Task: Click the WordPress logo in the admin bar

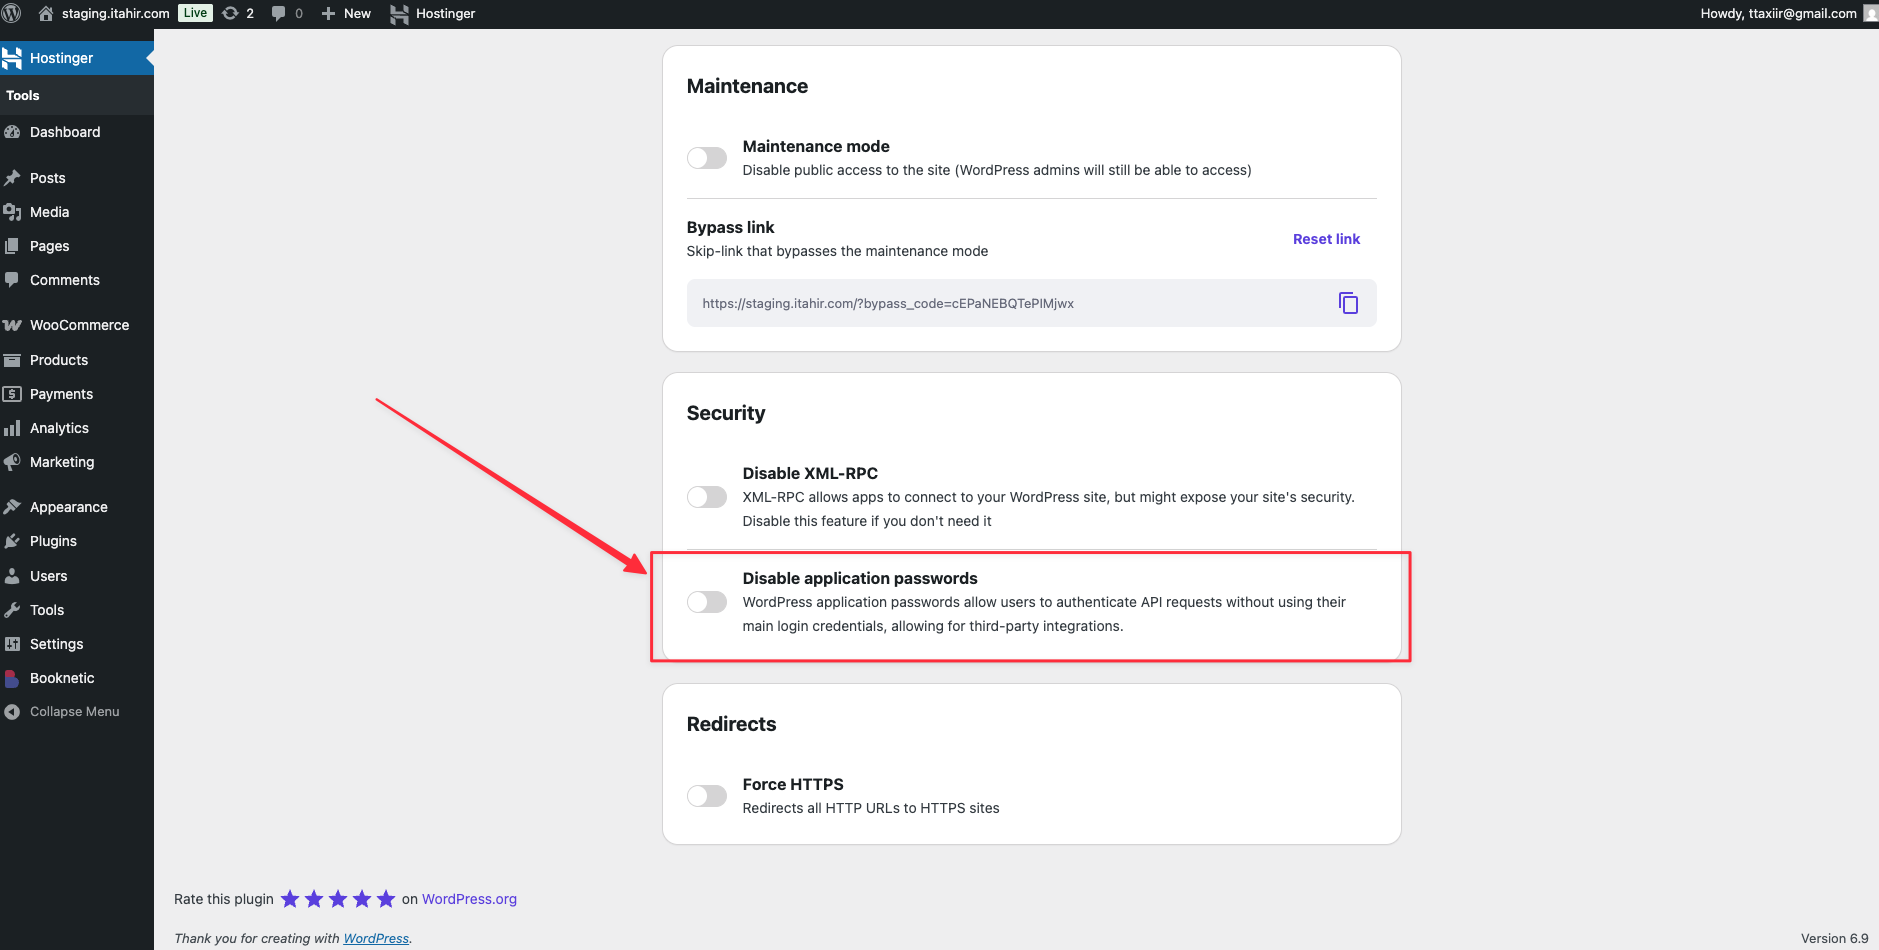Action: [x=12, y=13]
